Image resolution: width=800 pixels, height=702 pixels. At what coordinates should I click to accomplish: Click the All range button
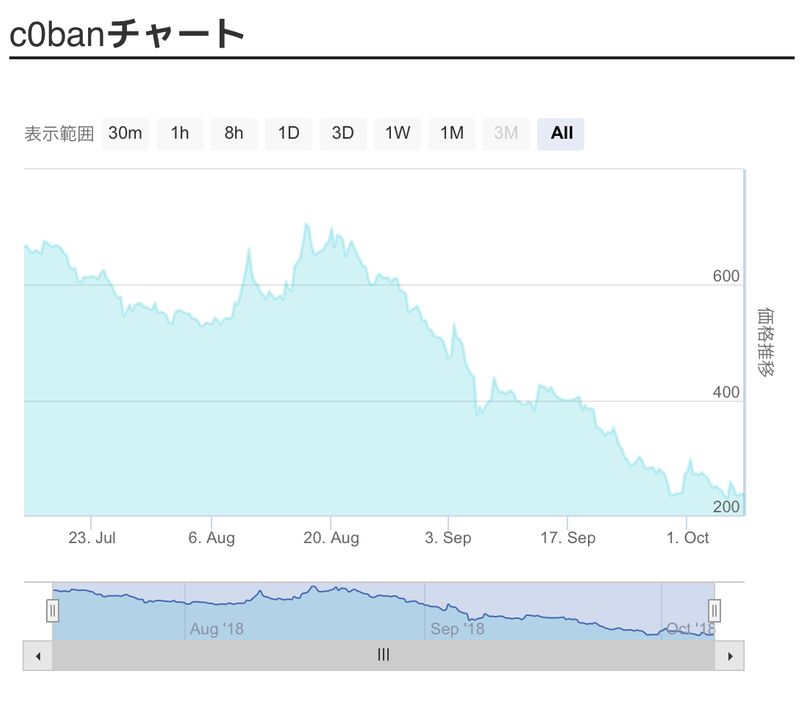[x=561, y=133]
